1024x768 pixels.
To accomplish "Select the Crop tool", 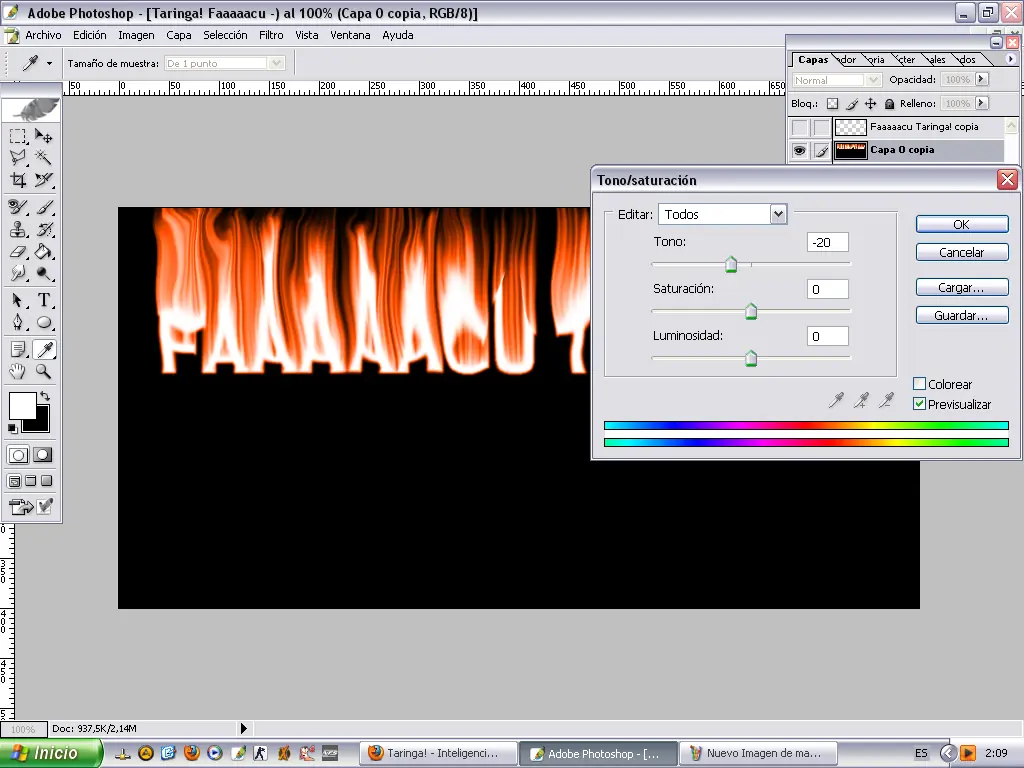I will point(18,180).
